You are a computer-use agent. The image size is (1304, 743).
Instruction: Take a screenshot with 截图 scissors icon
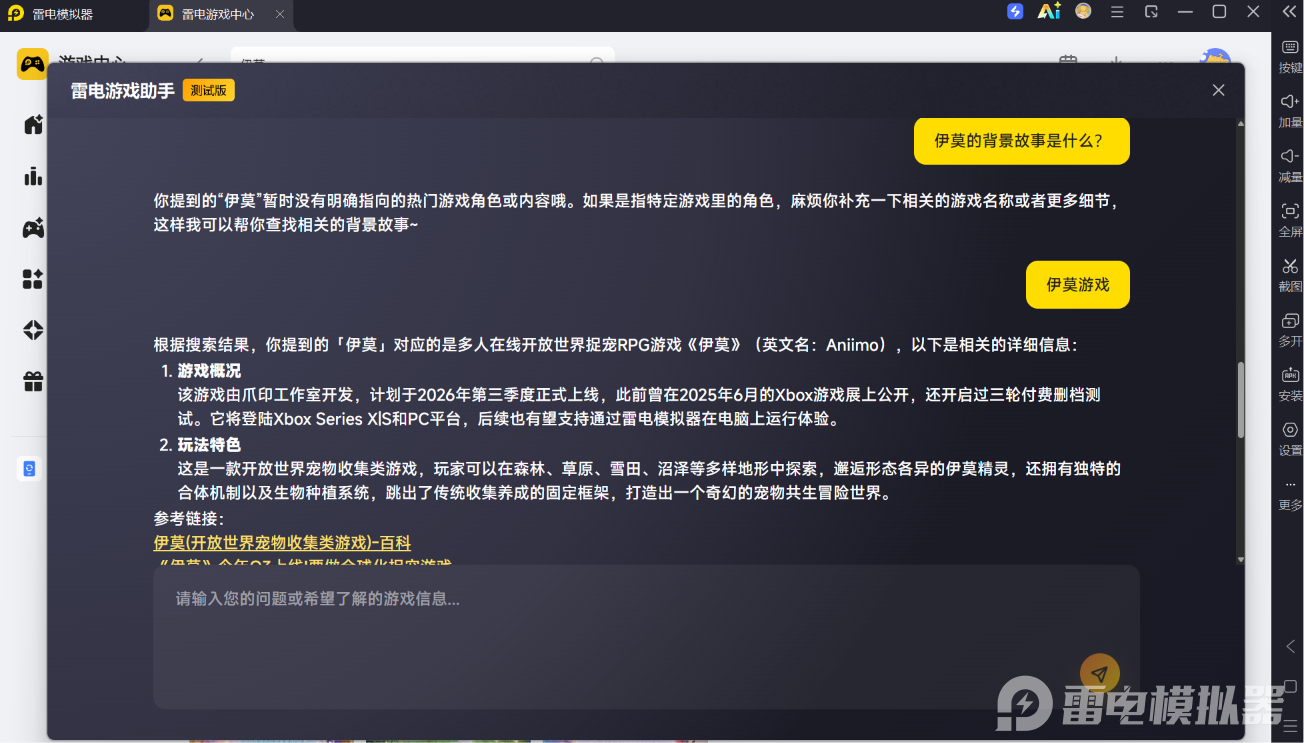[1290, 266]
